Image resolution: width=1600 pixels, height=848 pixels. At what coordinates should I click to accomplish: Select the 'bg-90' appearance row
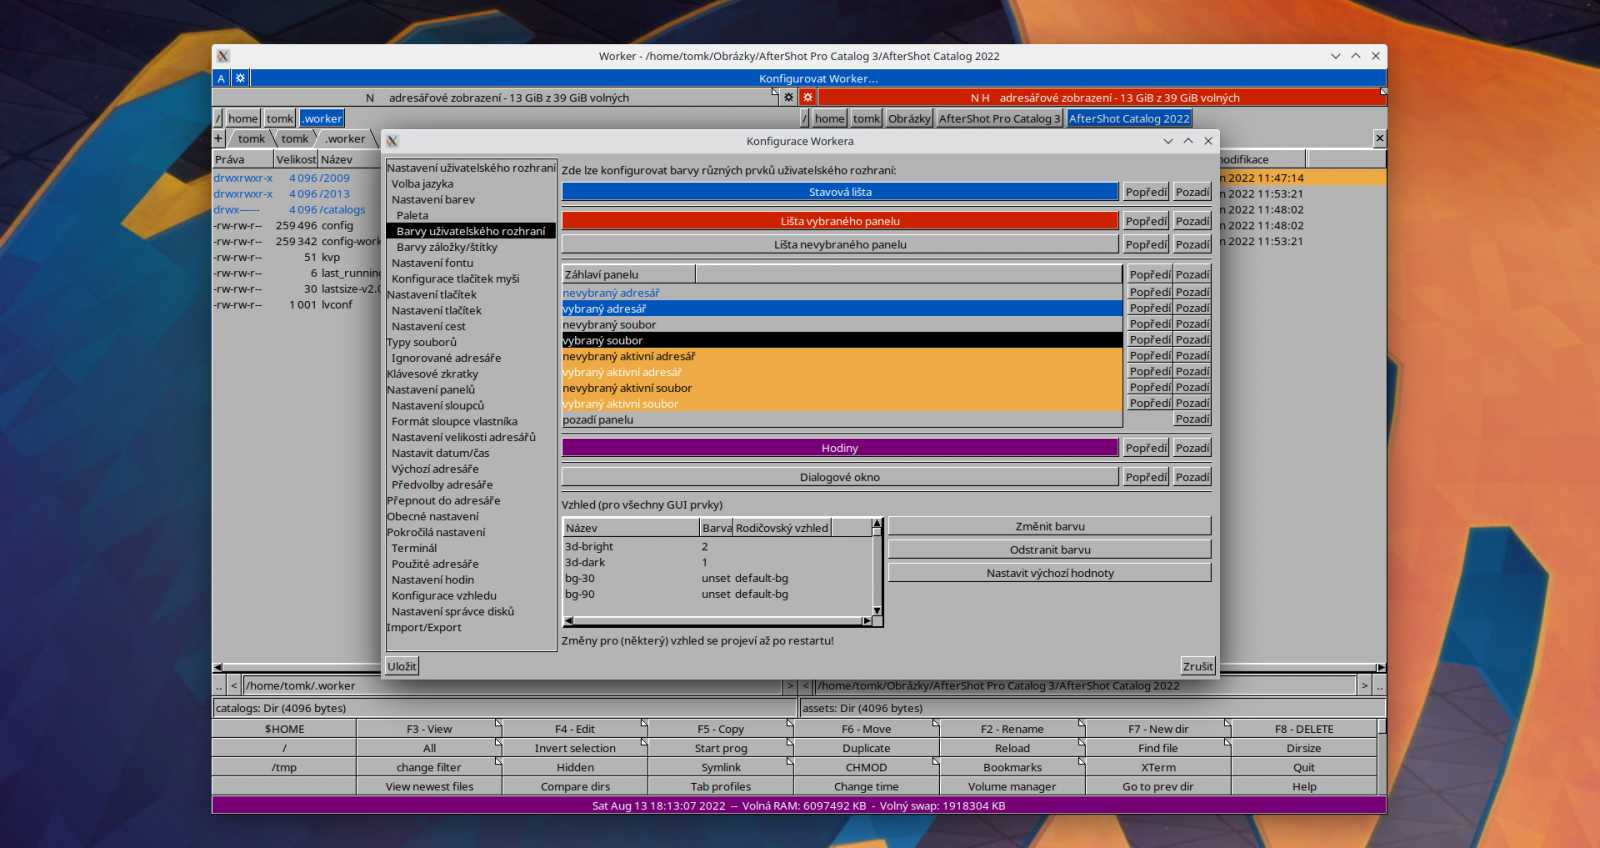[x=717, y=594]
